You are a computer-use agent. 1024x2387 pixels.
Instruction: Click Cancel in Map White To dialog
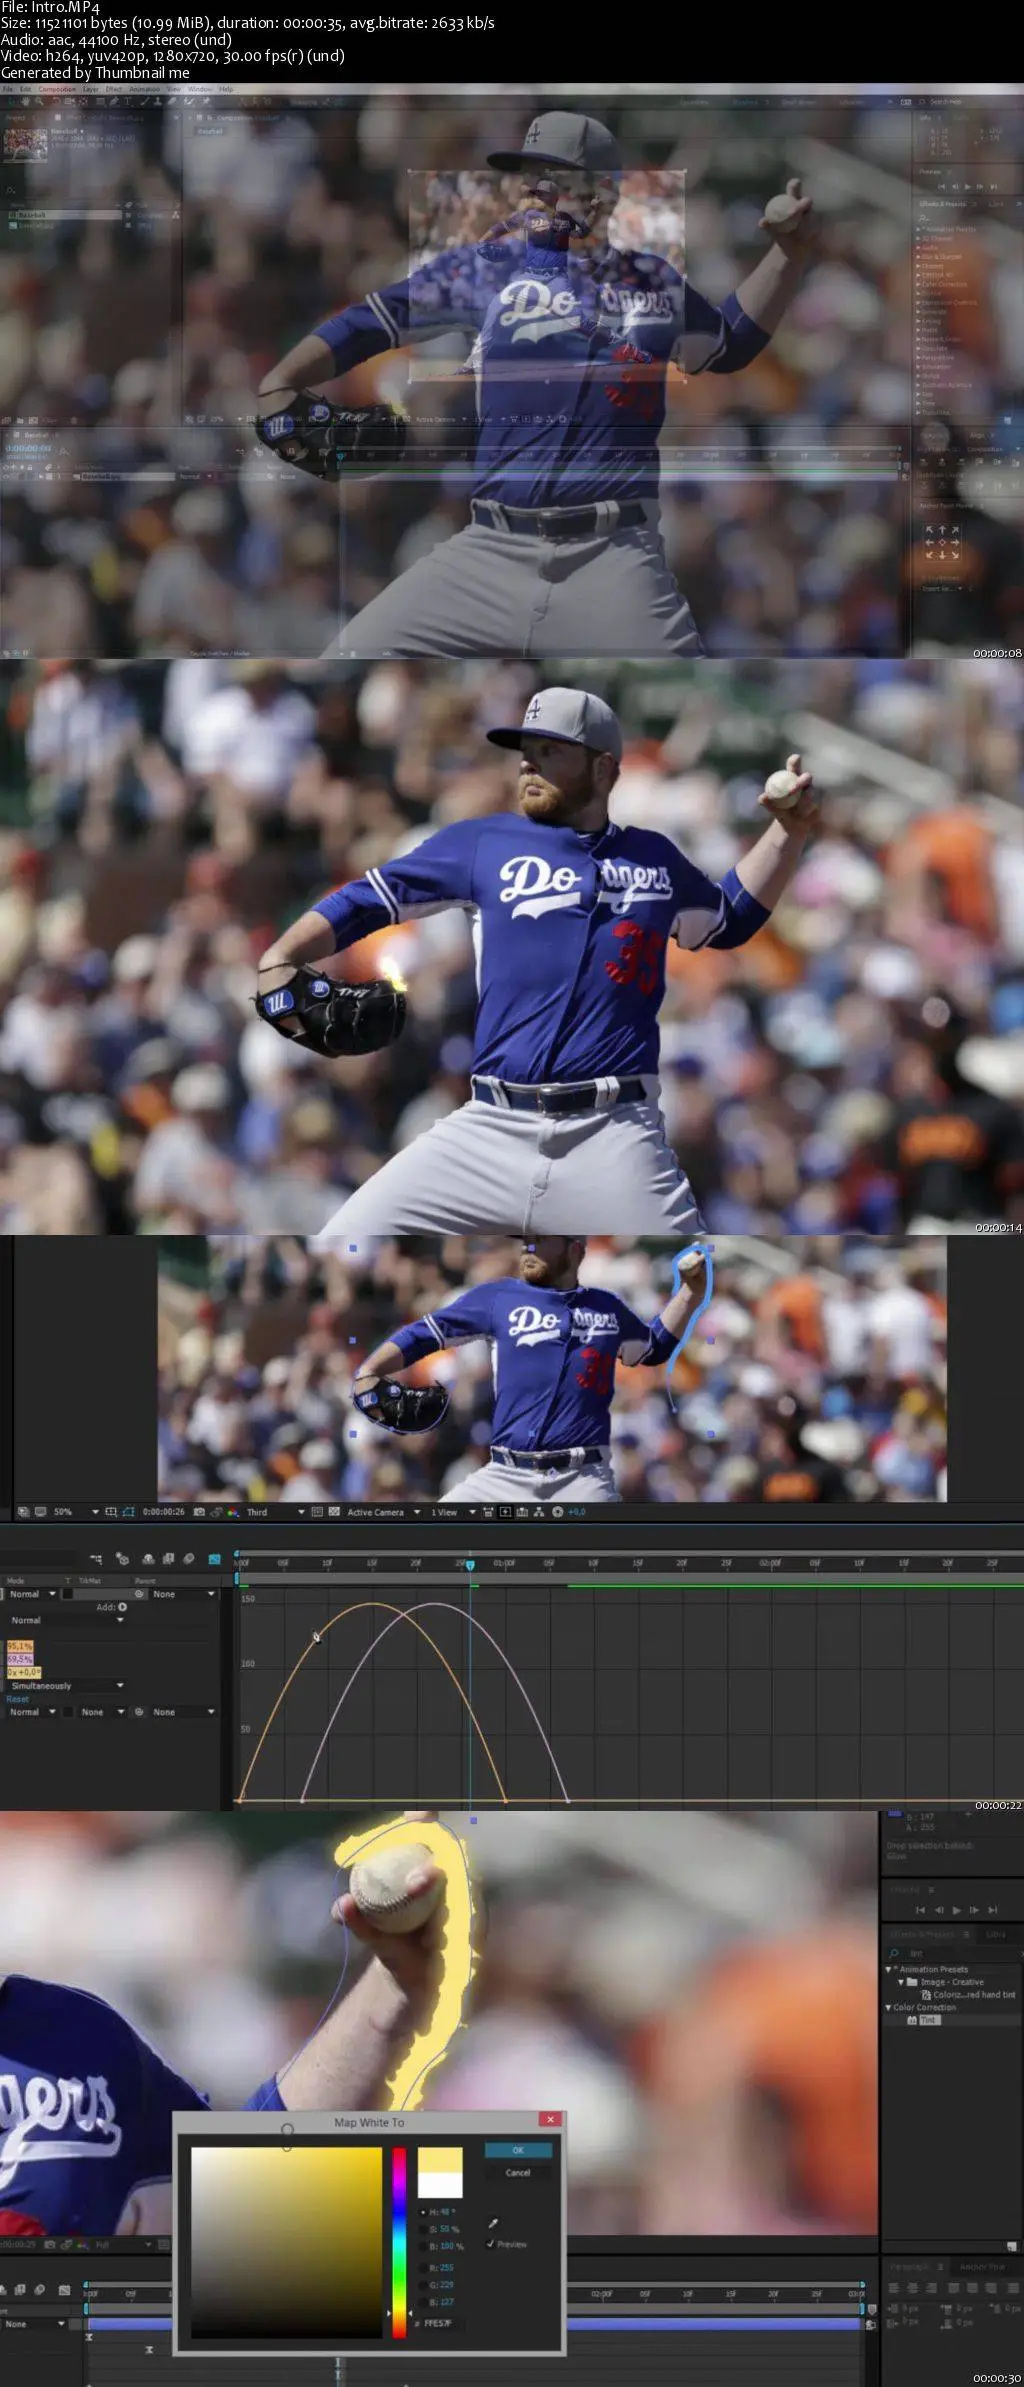[x=518, y=2172]
